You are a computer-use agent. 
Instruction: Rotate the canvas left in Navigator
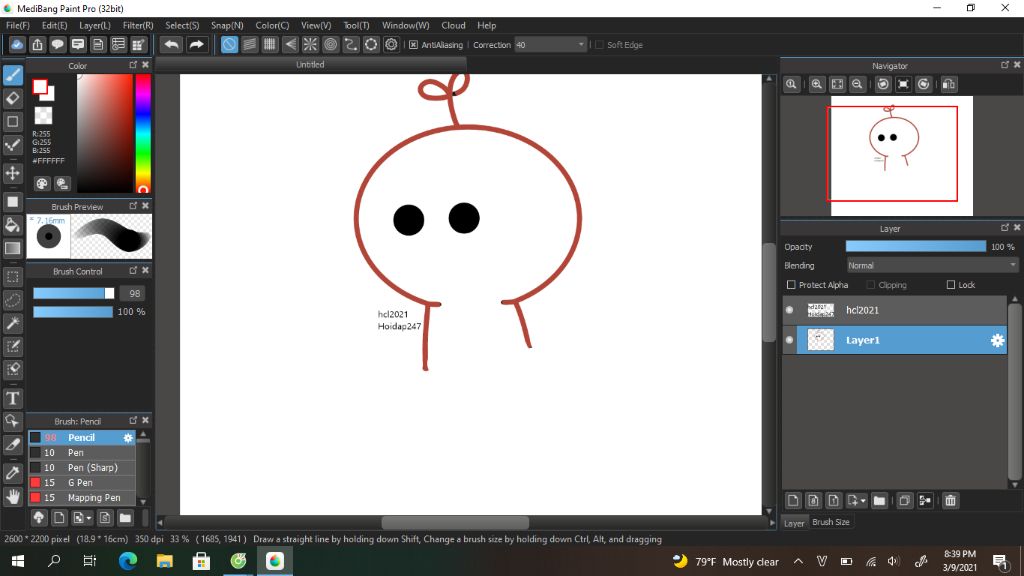tap(883, 84)
